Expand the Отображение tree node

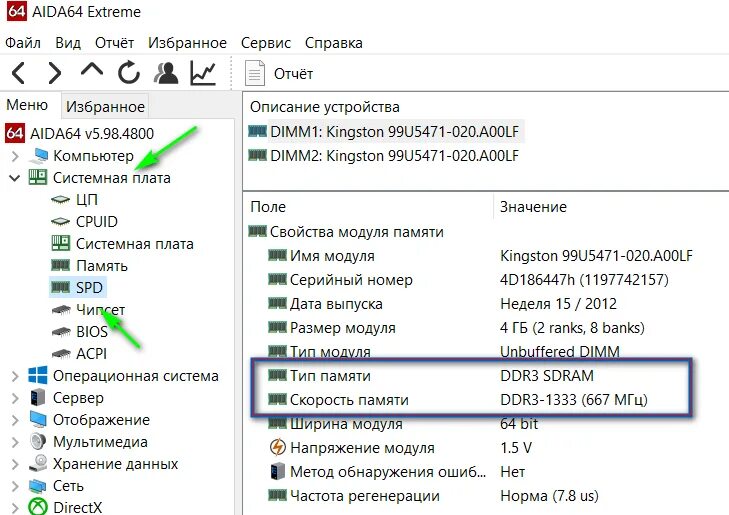(x=15, y=420)
